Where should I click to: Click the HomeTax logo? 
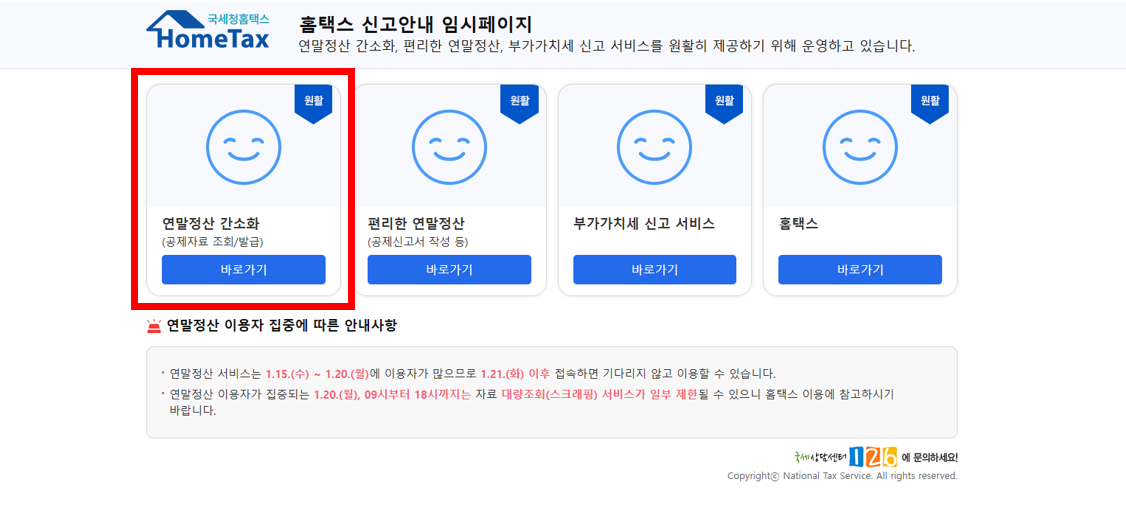[208, 30]
